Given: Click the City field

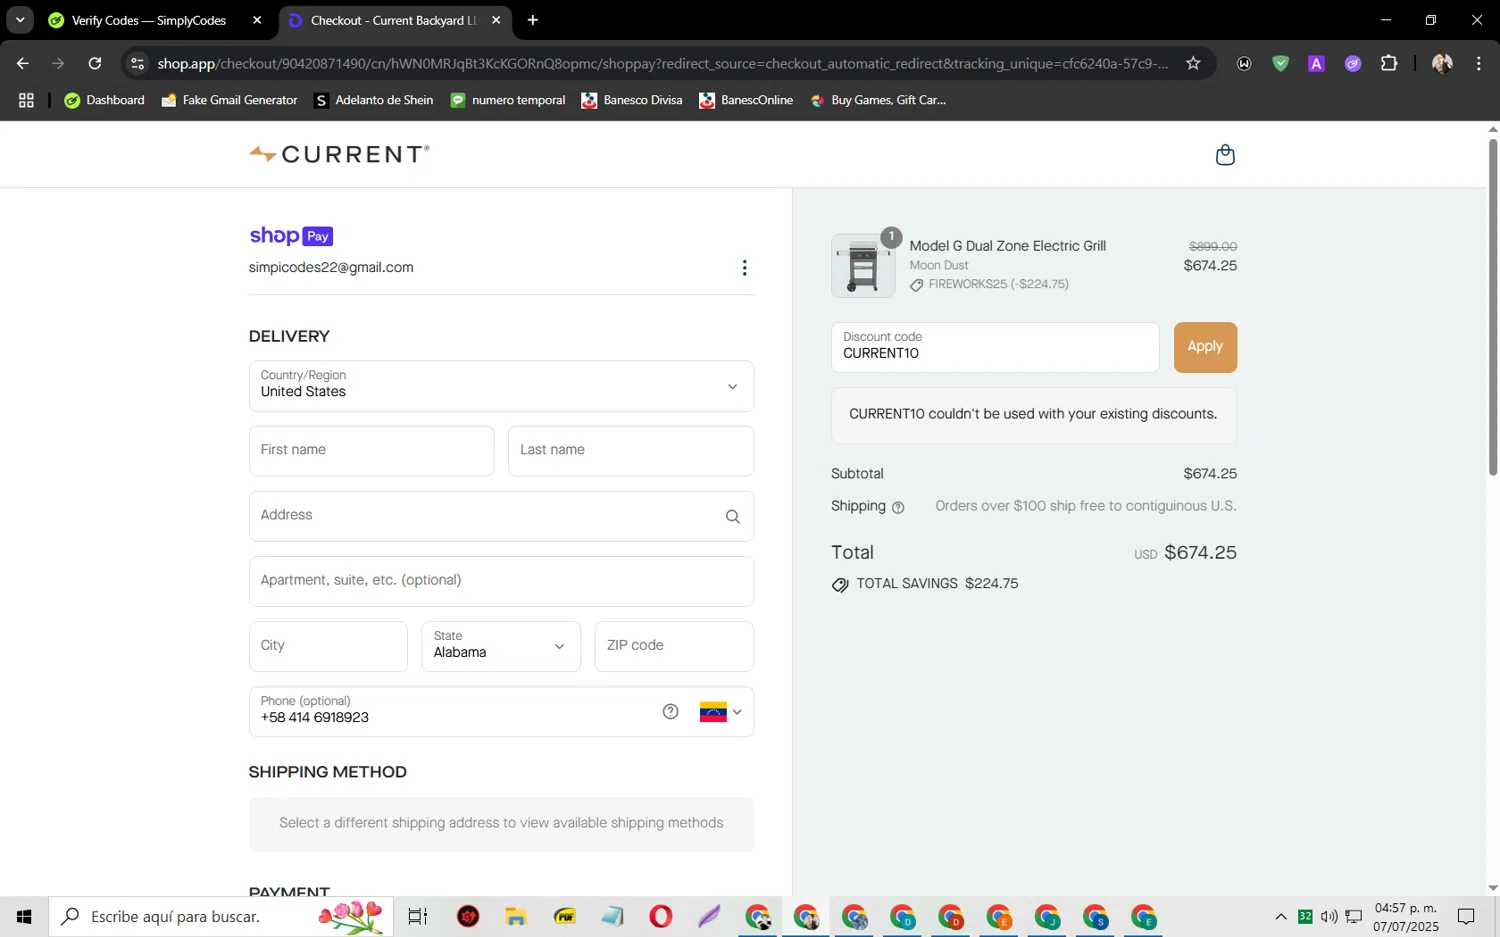Looking at the screenshot, I should tap(328, 646).
